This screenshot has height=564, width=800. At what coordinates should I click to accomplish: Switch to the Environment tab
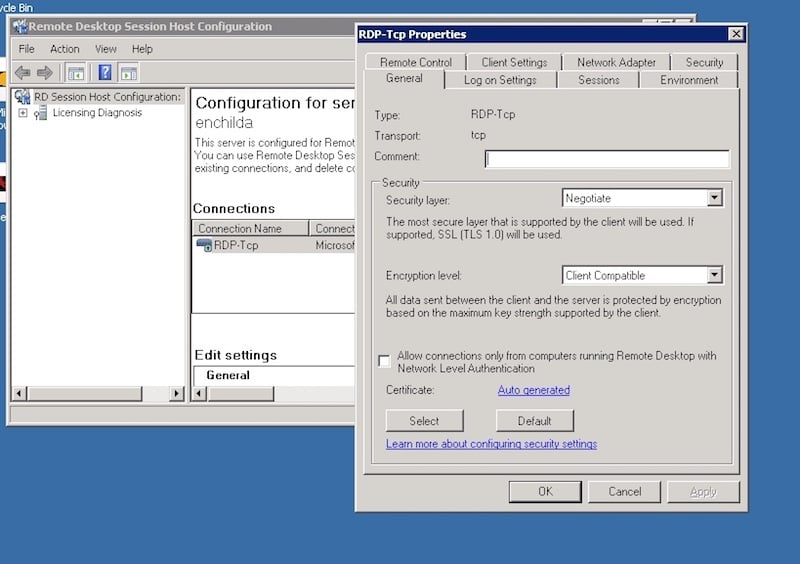pyautogui.click(x=689, y=80)
